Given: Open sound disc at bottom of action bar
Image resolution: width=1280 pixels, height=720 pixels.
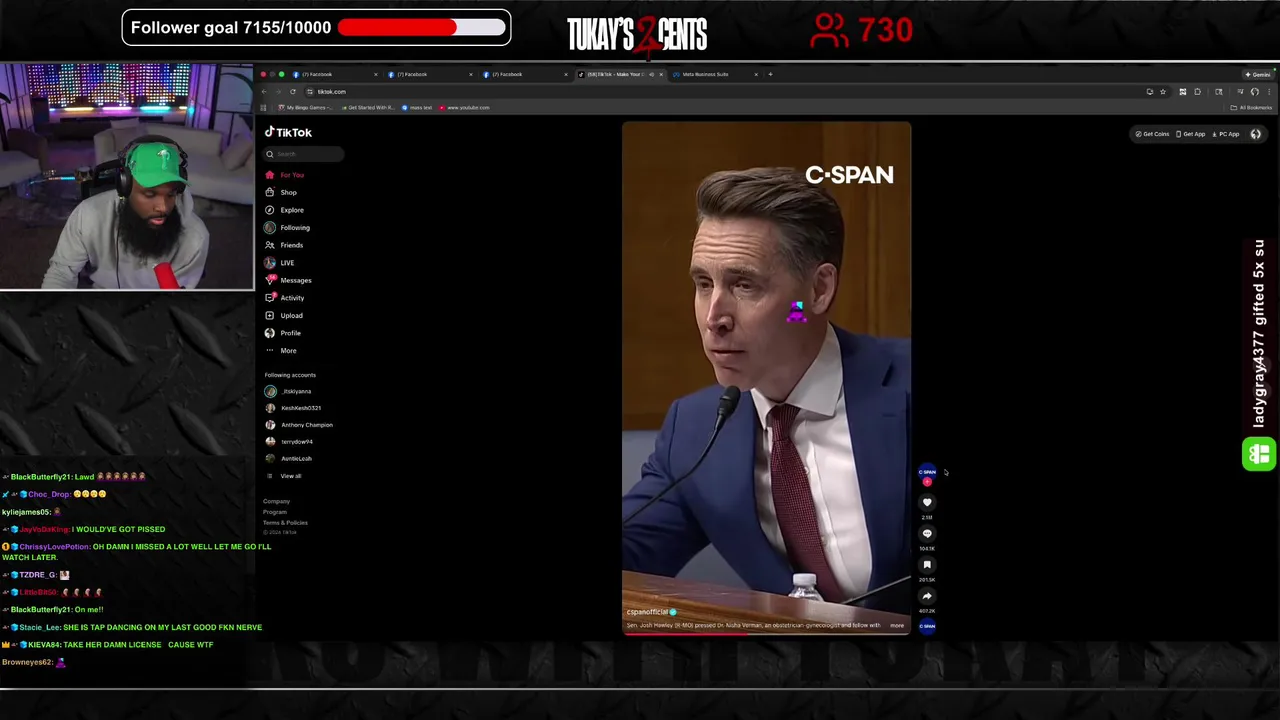Looking at the screenshot, I should pyautogui.click(x=927, y=626).
